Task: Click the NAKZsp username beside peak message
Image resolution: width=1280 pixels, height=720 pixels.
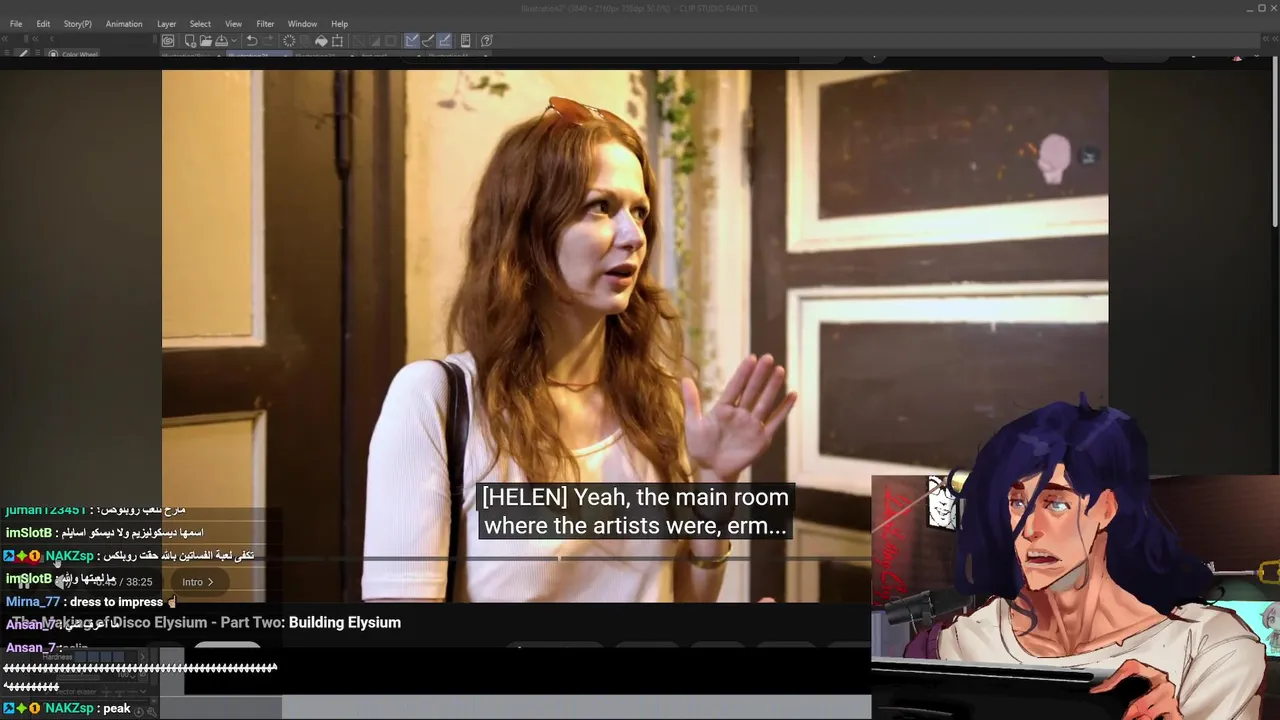Action: click(71, 708)
